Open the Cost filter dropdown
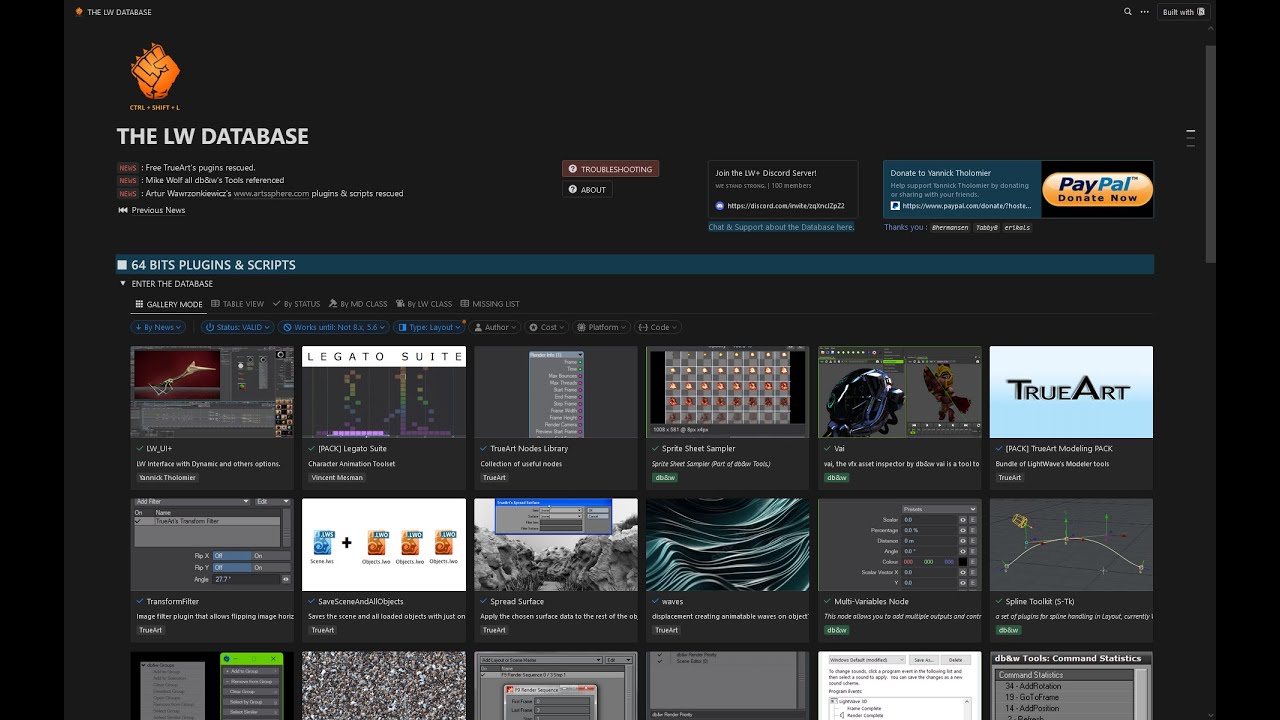Screen dimensions: 1280x720 click(548, 327)
